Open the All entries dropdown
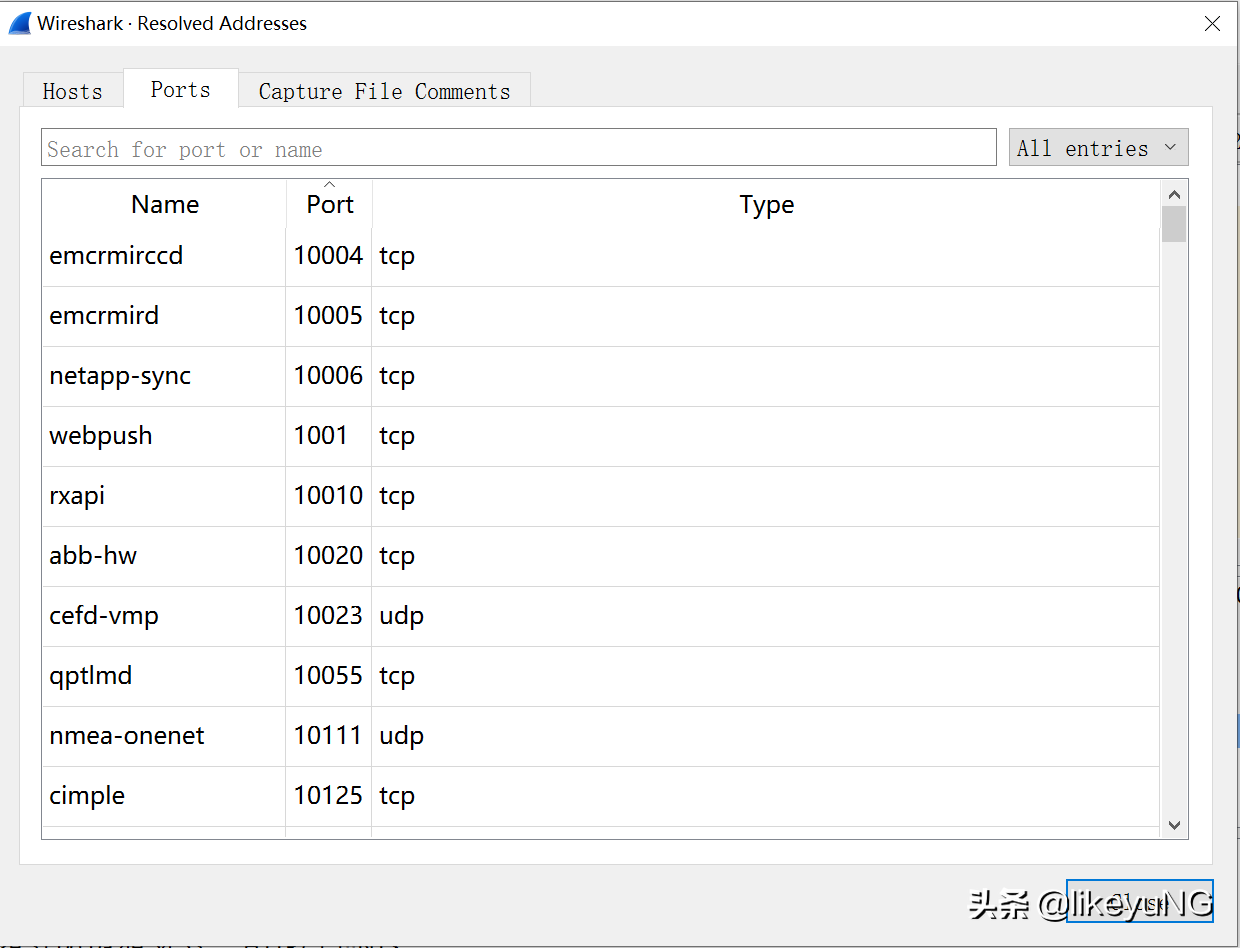 (x=1098, y=148)
